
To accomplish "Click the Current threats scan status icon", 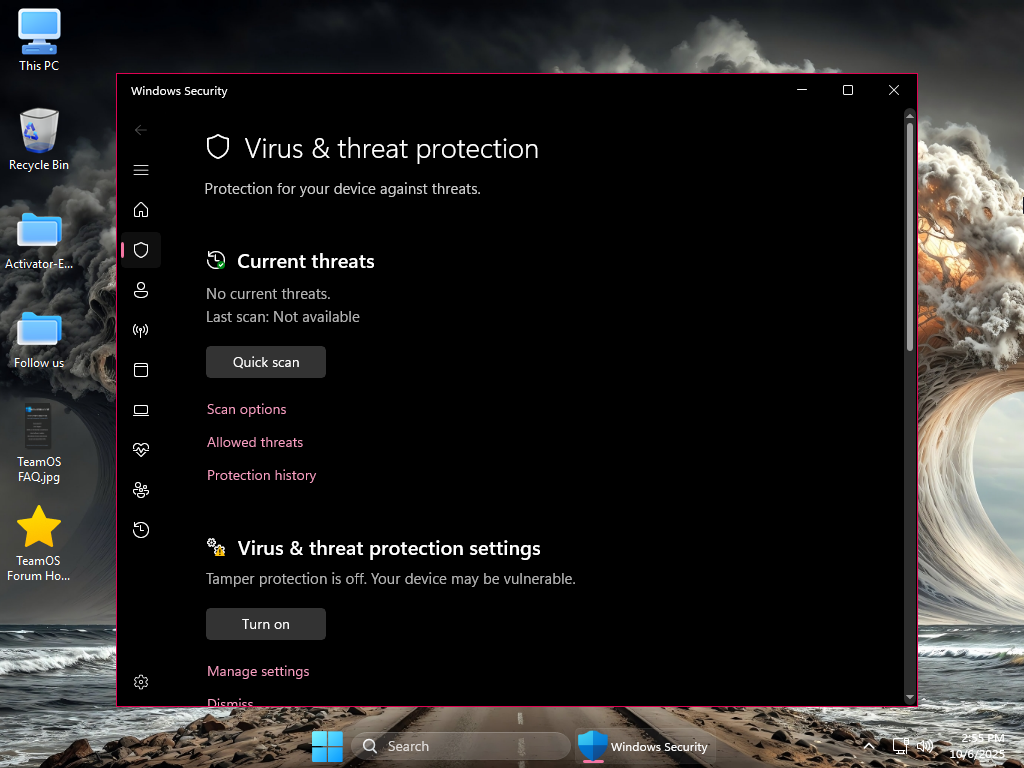I will coord(216,260).
